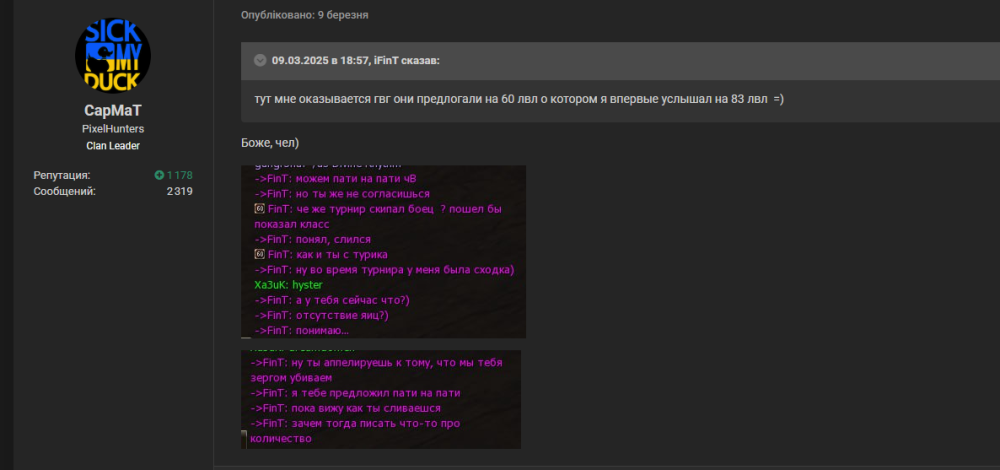1000x470 pixels.
Task: Click the green plus reputation icon
Action: pyautogui.click(x=159, y=175)
